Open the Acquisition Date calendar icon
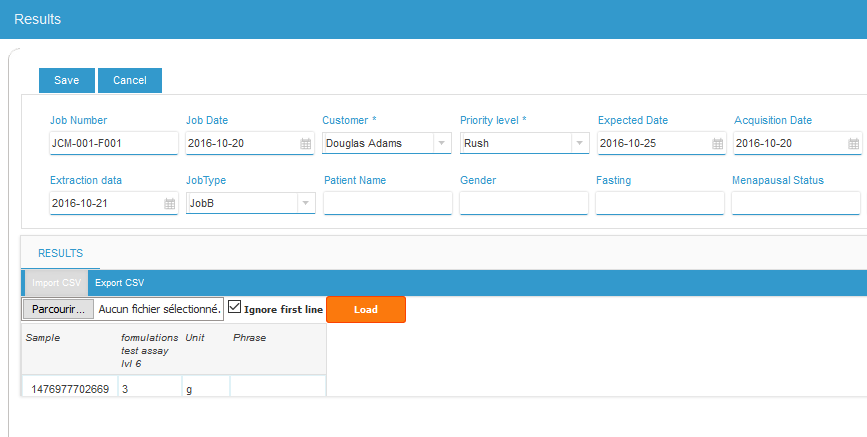The height and width of the screenshot is (437, 867). 853,144
